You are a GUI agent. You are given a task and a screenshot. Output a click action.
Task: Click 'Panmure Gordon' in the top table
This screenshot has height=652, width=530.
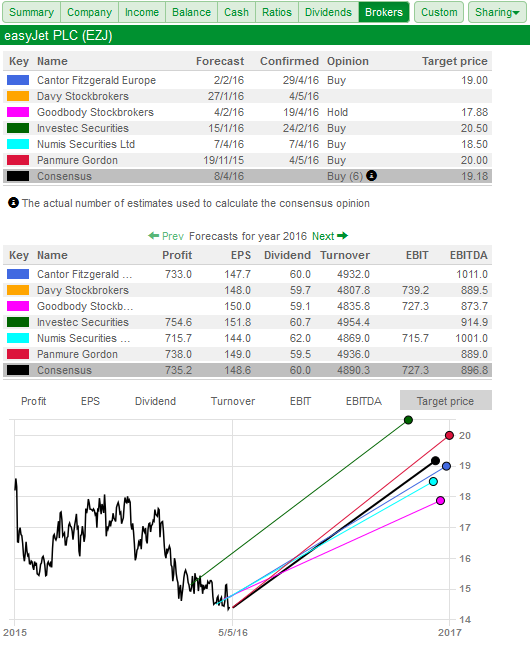(x=77, y=160)
